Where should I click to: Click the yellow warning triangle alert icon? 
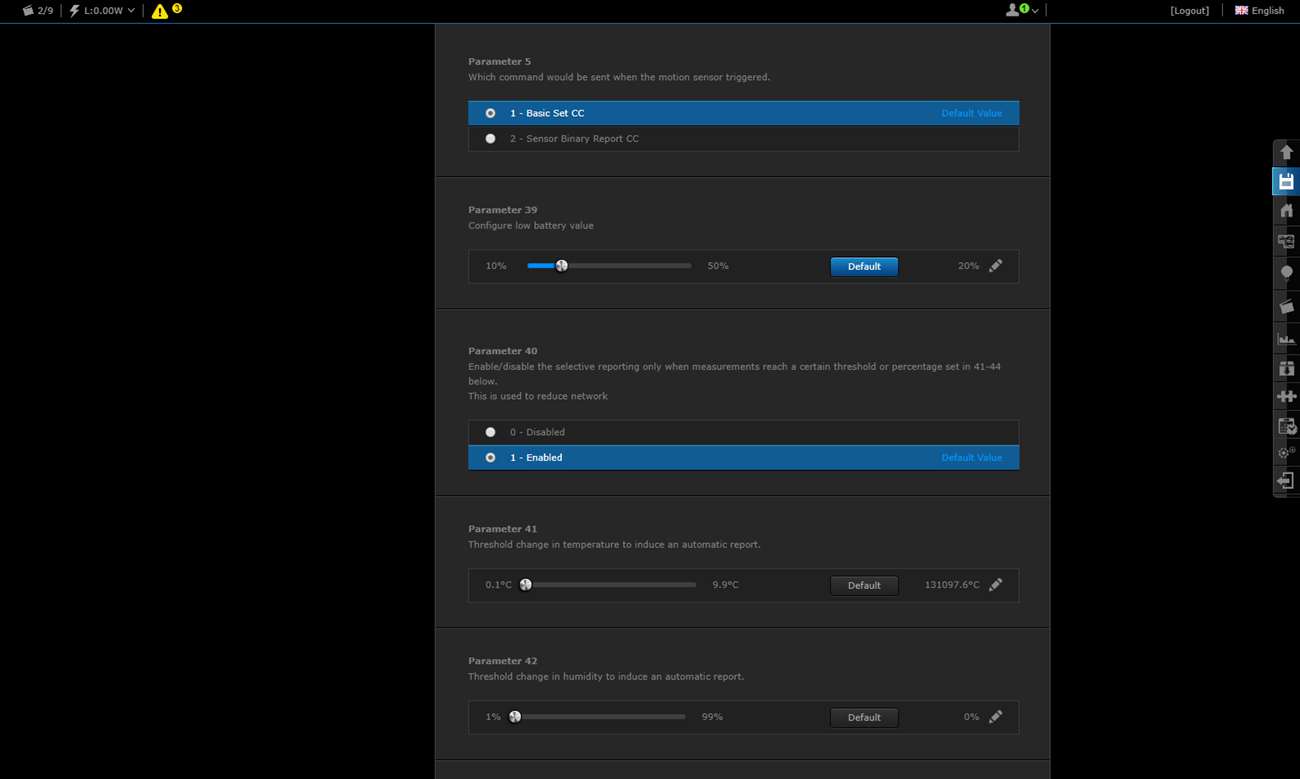click(x=160, y=11)
